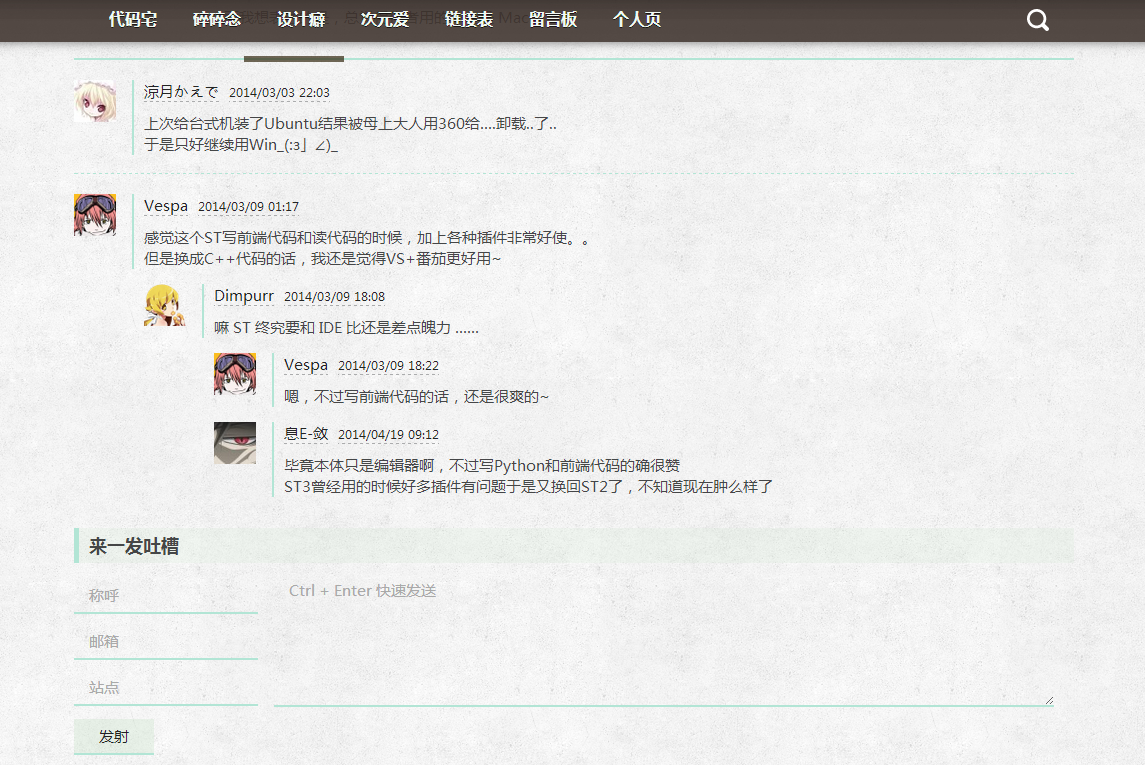Open commenter 涼月かえで's name link
The width and height of the screenshot is (1145, 765).
point(181,92)
